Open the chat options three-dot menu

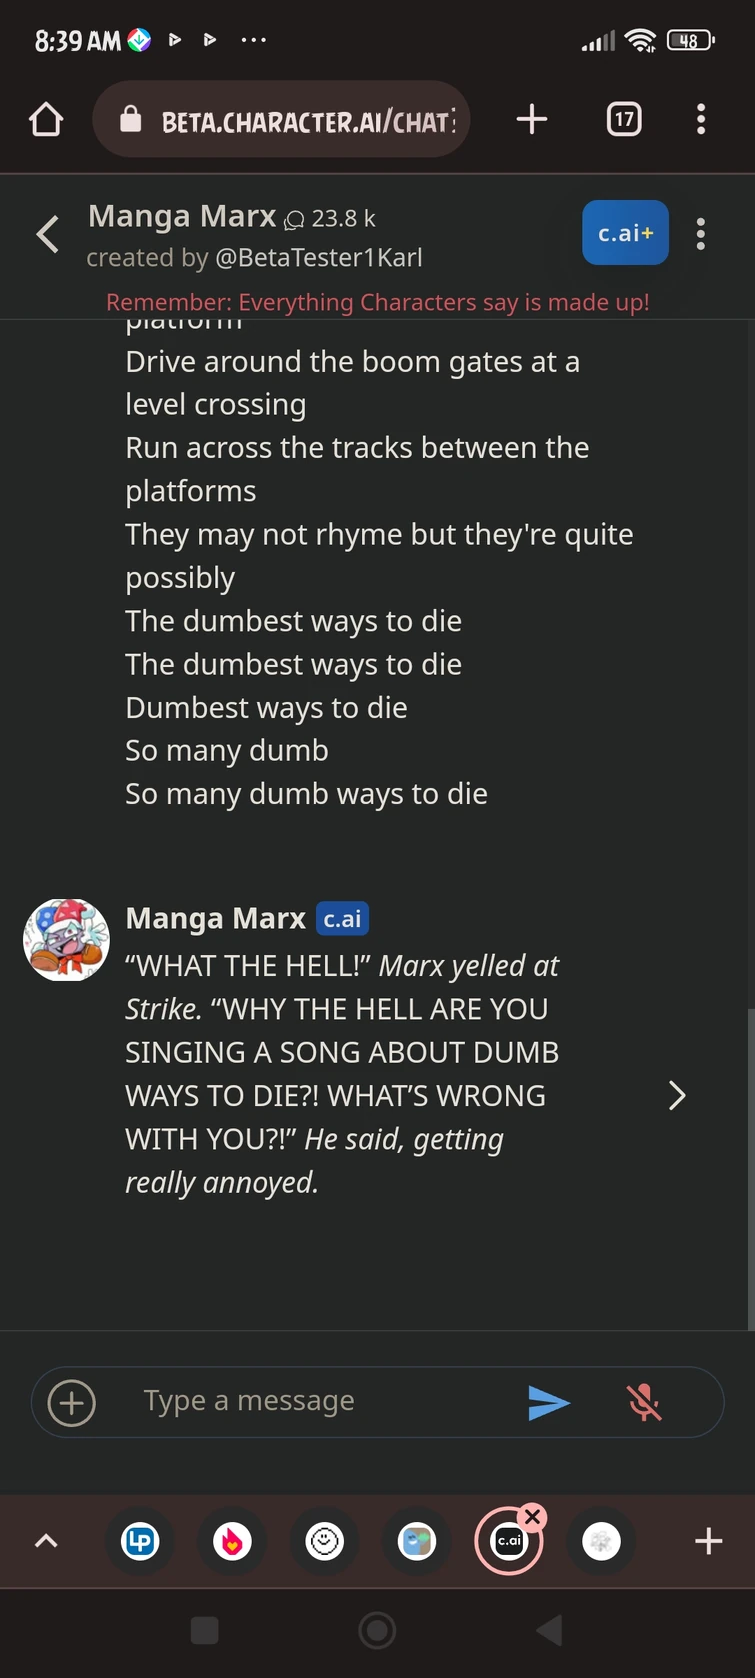(x=700, y=233)
